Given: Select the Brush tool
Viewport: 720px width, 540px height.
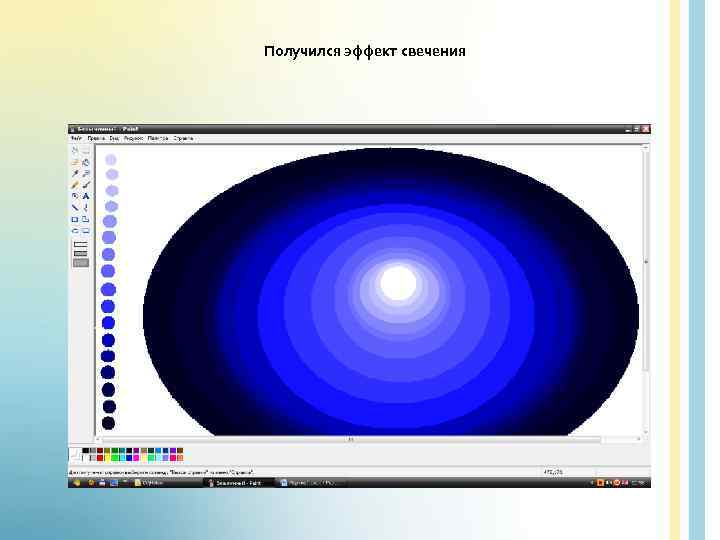Looking at the screenshot, I should click(85, 185).
